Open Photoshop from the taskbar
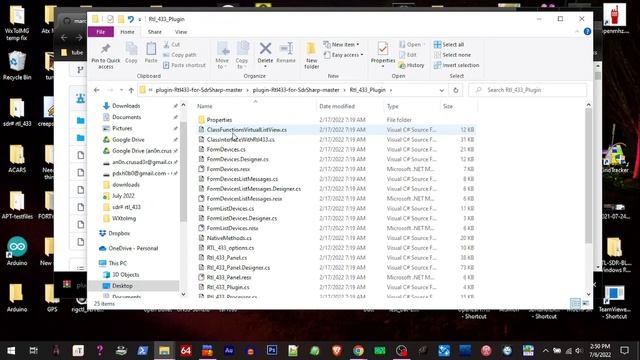This screenshot has height=360, width=640. (x=272, y=351)
